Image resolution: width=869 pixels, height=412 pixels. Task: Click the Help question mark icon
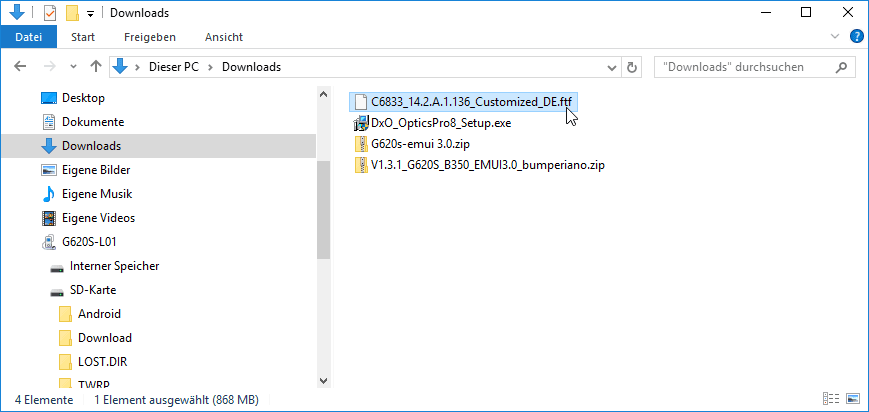tap(857, 37)
